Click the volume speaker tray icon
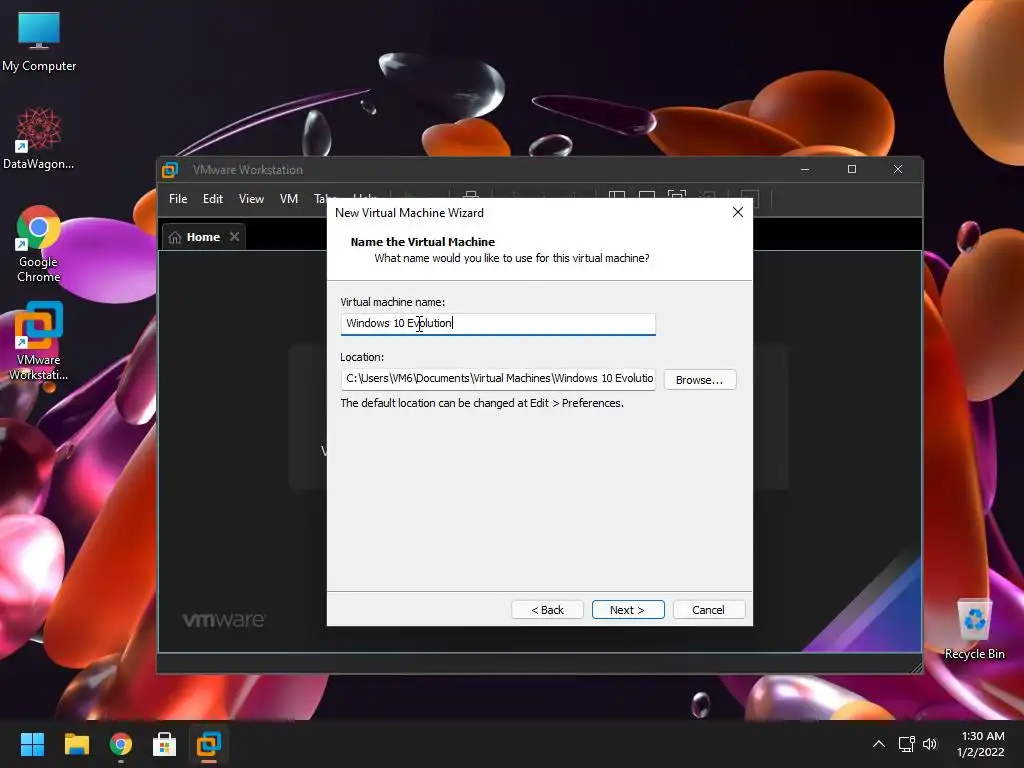 click(x=929, y=744)
